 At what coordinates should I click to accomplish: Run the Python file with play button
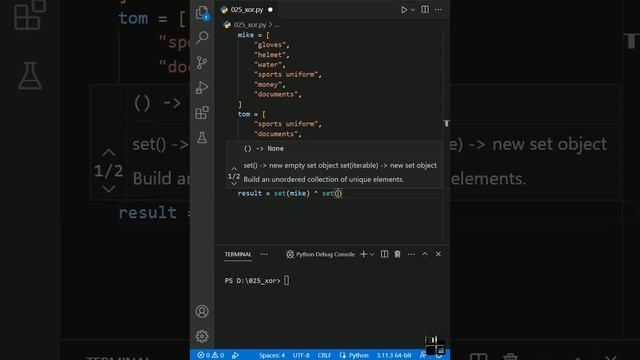(404, 9)
